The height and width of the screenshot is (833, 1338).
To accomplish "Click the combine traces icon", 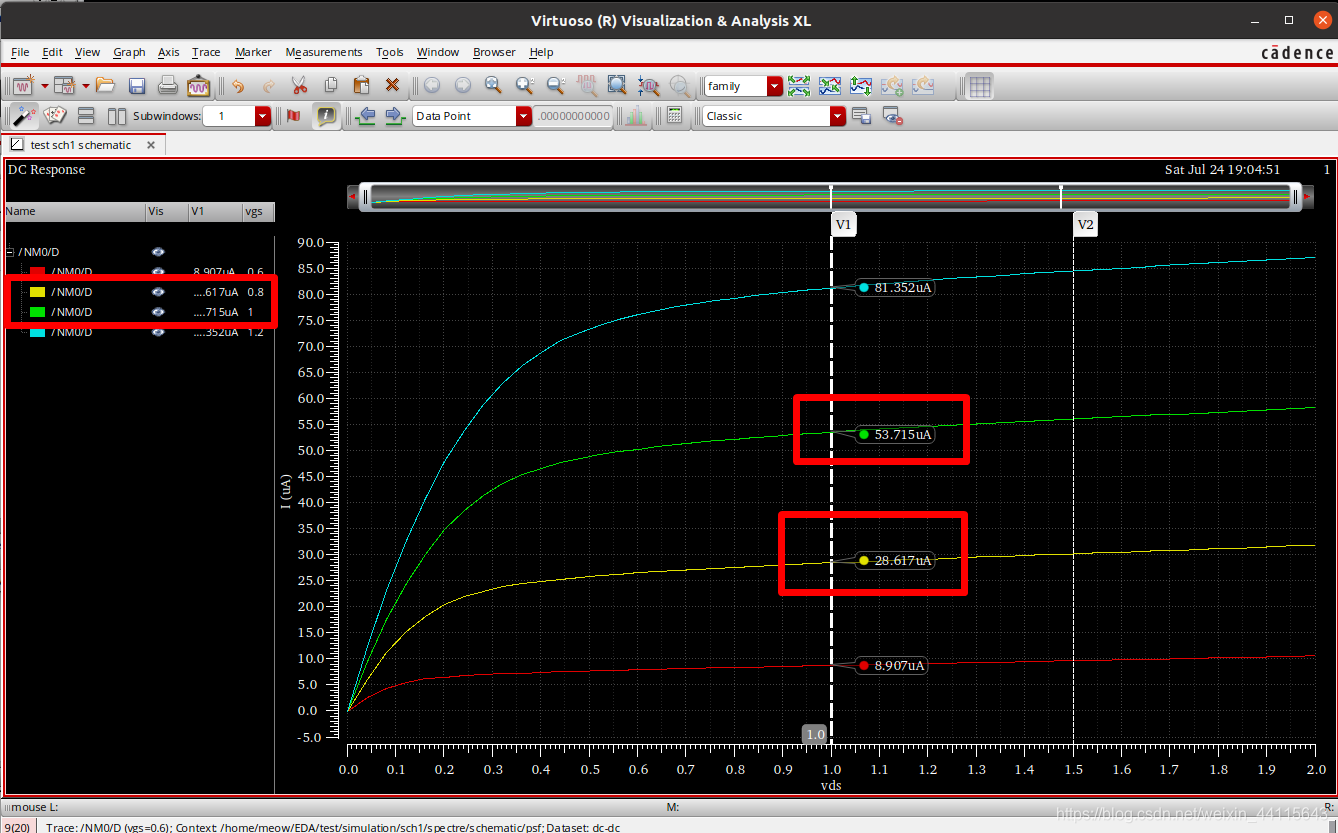I will tap(830, 86).
